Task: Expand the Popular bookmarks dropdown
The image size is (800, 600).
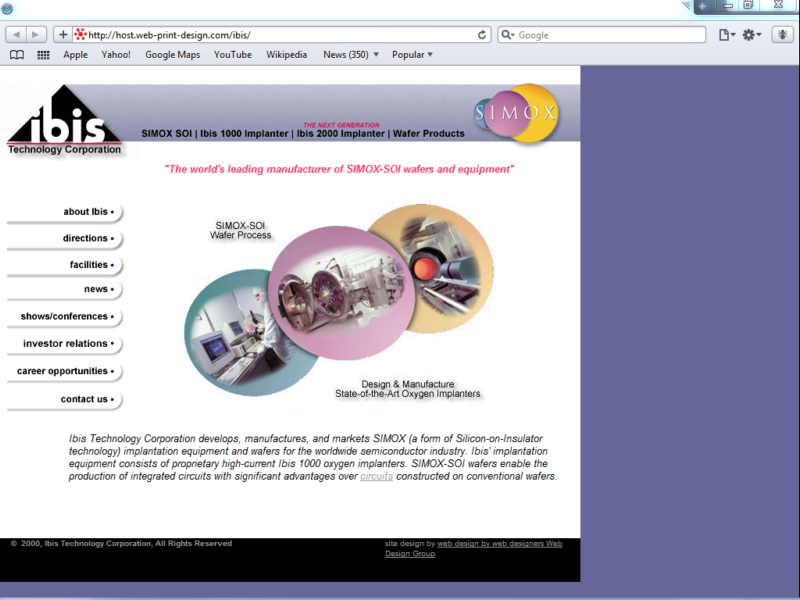Action: point(412,55)
